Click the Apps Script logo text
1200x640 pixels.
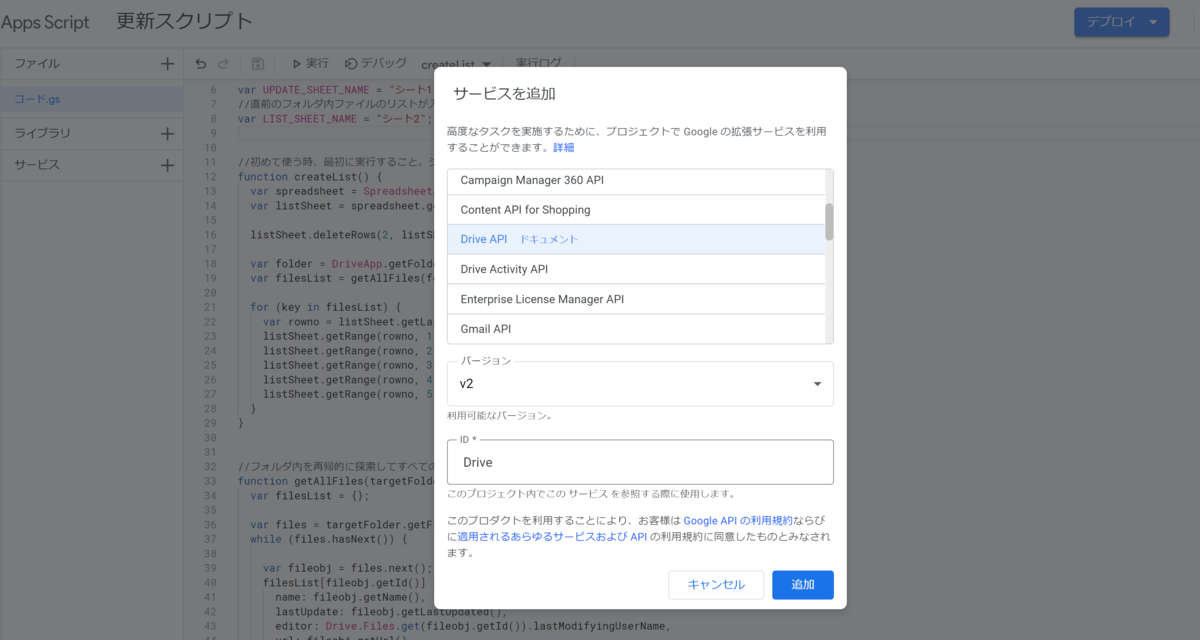(45, 22)
